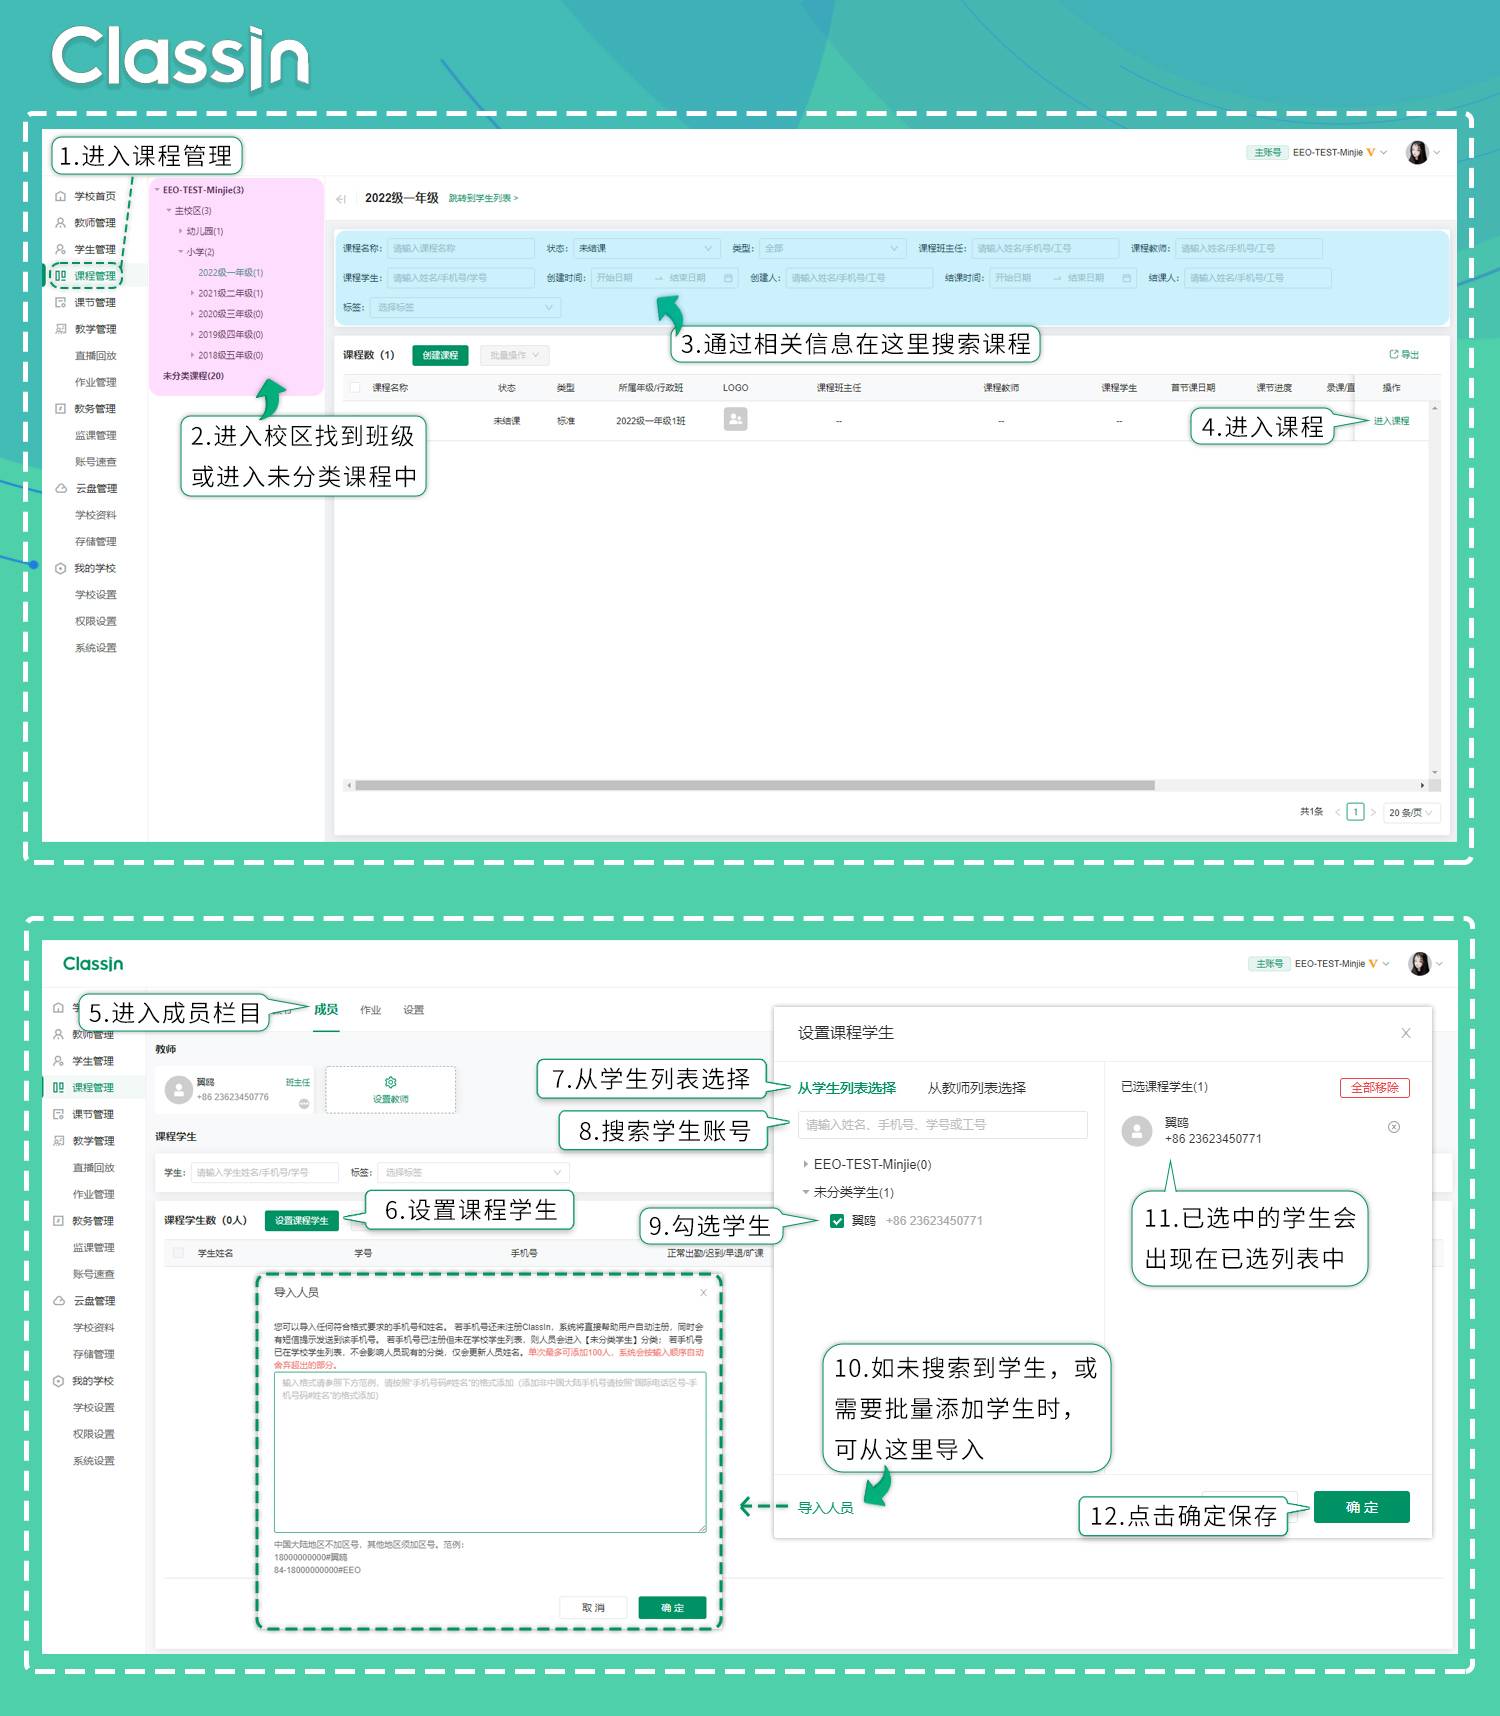The height and width of the screenshot is (1716, 1500).
Task: Collapse 未分类学生(1) in the student picker
Action: (x=806, y=1193)
